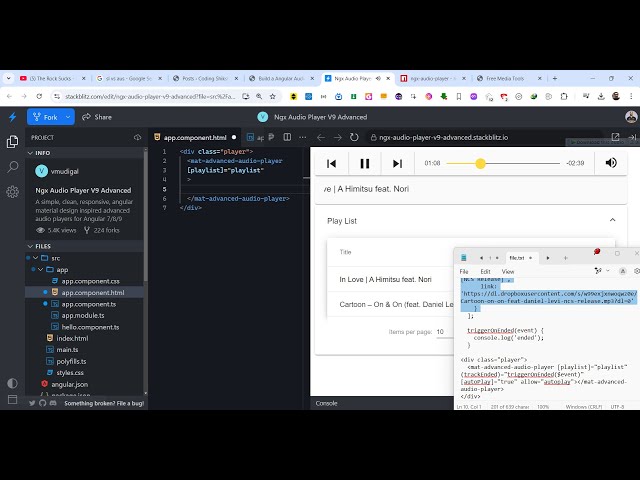640x480 pixels.
Task: Click the audio seek slider handle
Action: click(x=480, y=163)
